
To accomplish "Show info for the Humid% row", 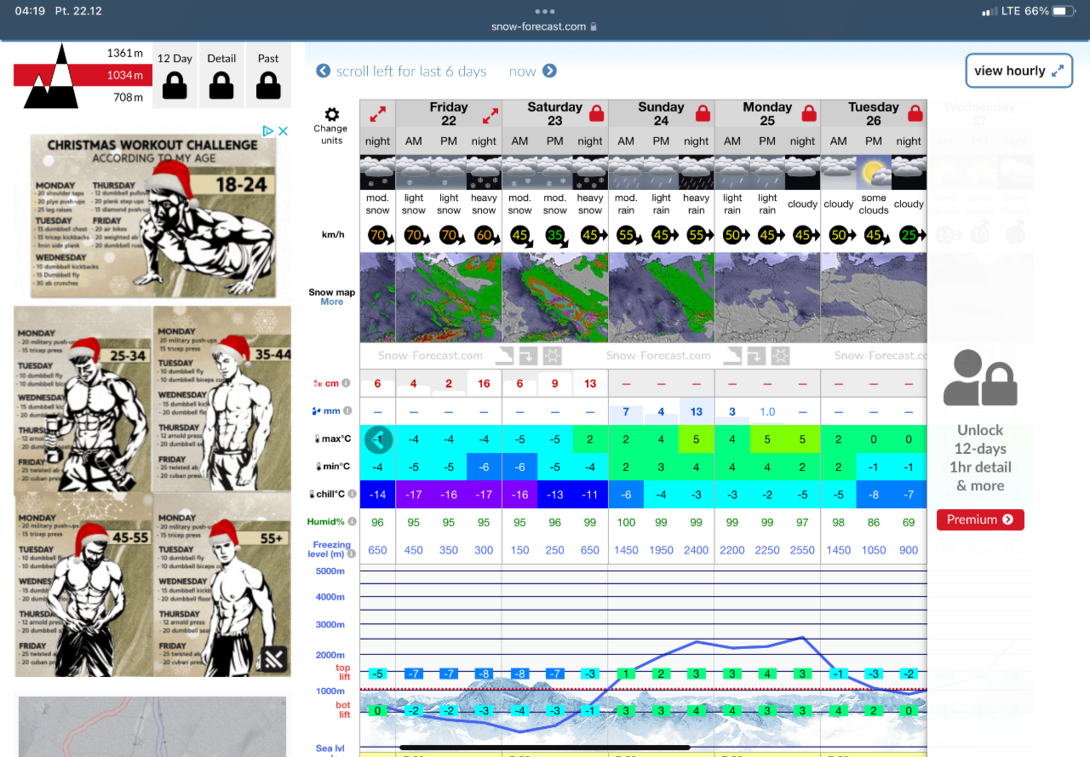I will [352, 521].
